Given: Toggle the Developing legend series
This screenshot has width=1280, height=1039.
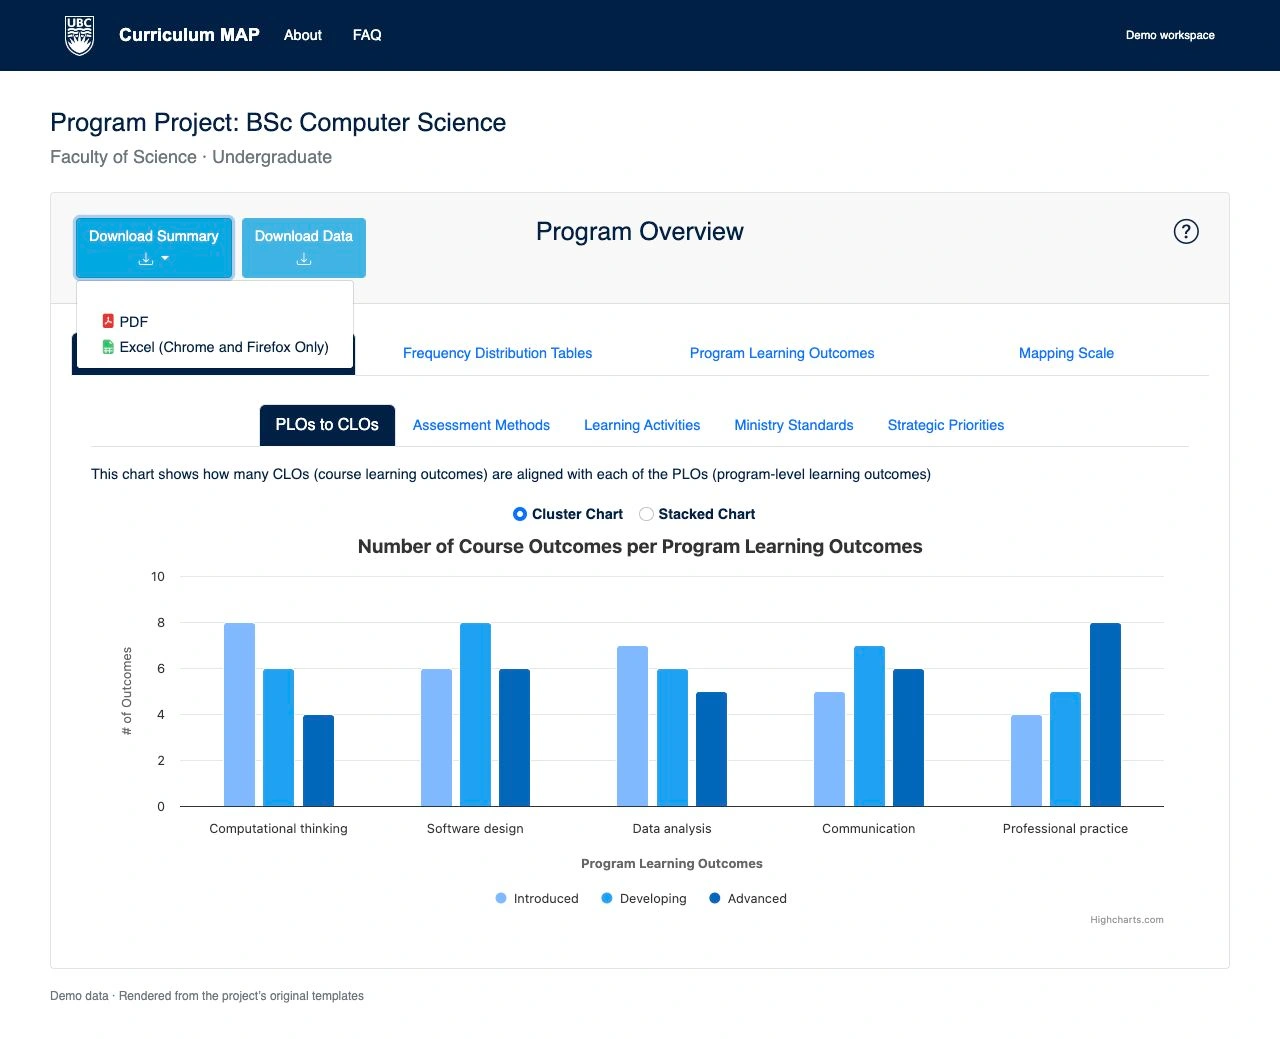Looking at the screenshot, I should [644, 899].
